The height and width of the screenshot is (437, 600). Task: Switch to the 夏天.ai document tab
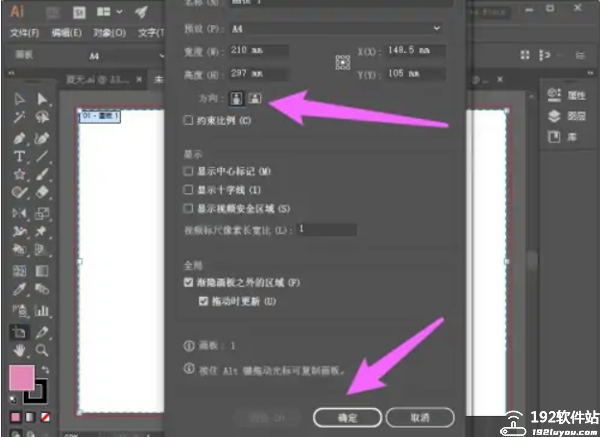(98, 79)
